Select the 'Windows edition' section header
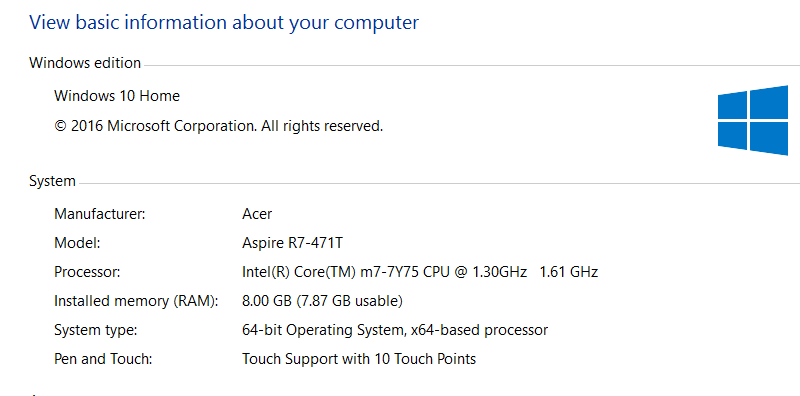The width and height of the screenshot is (800, 396). (85, 63)
